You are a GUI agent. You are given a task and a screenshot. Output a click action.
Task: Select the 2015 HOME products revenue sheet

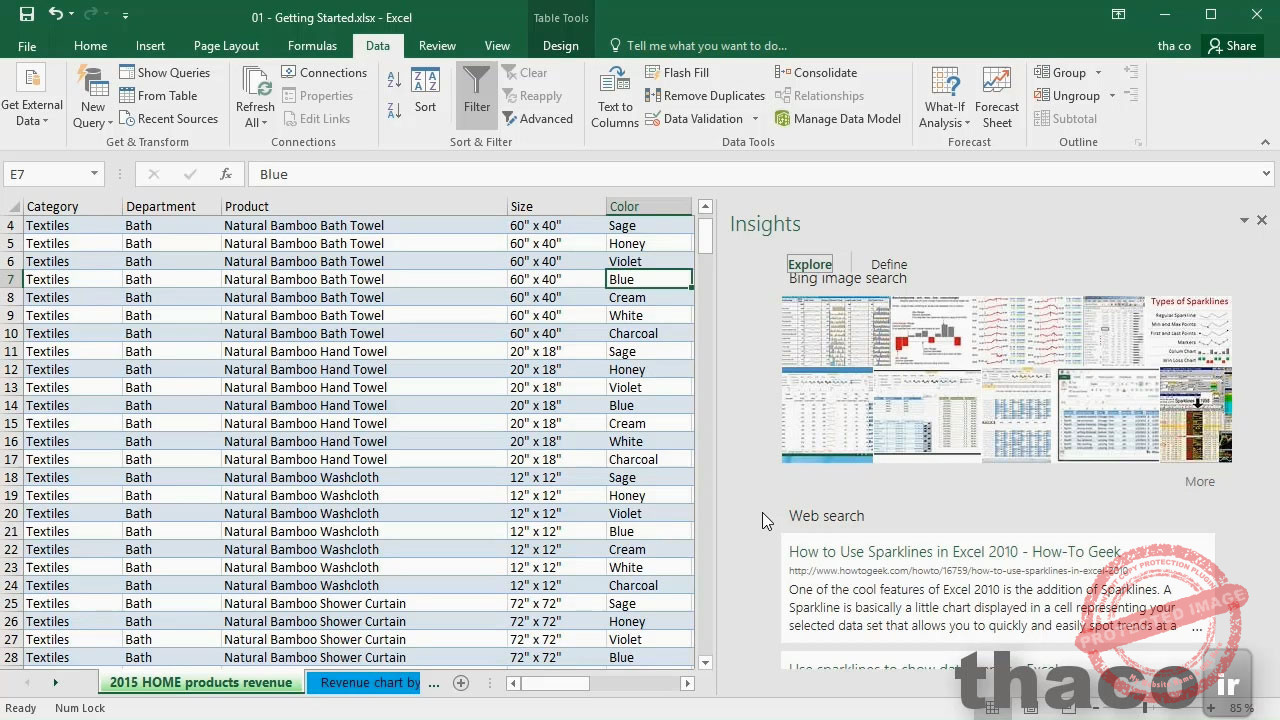coord(201,683)
